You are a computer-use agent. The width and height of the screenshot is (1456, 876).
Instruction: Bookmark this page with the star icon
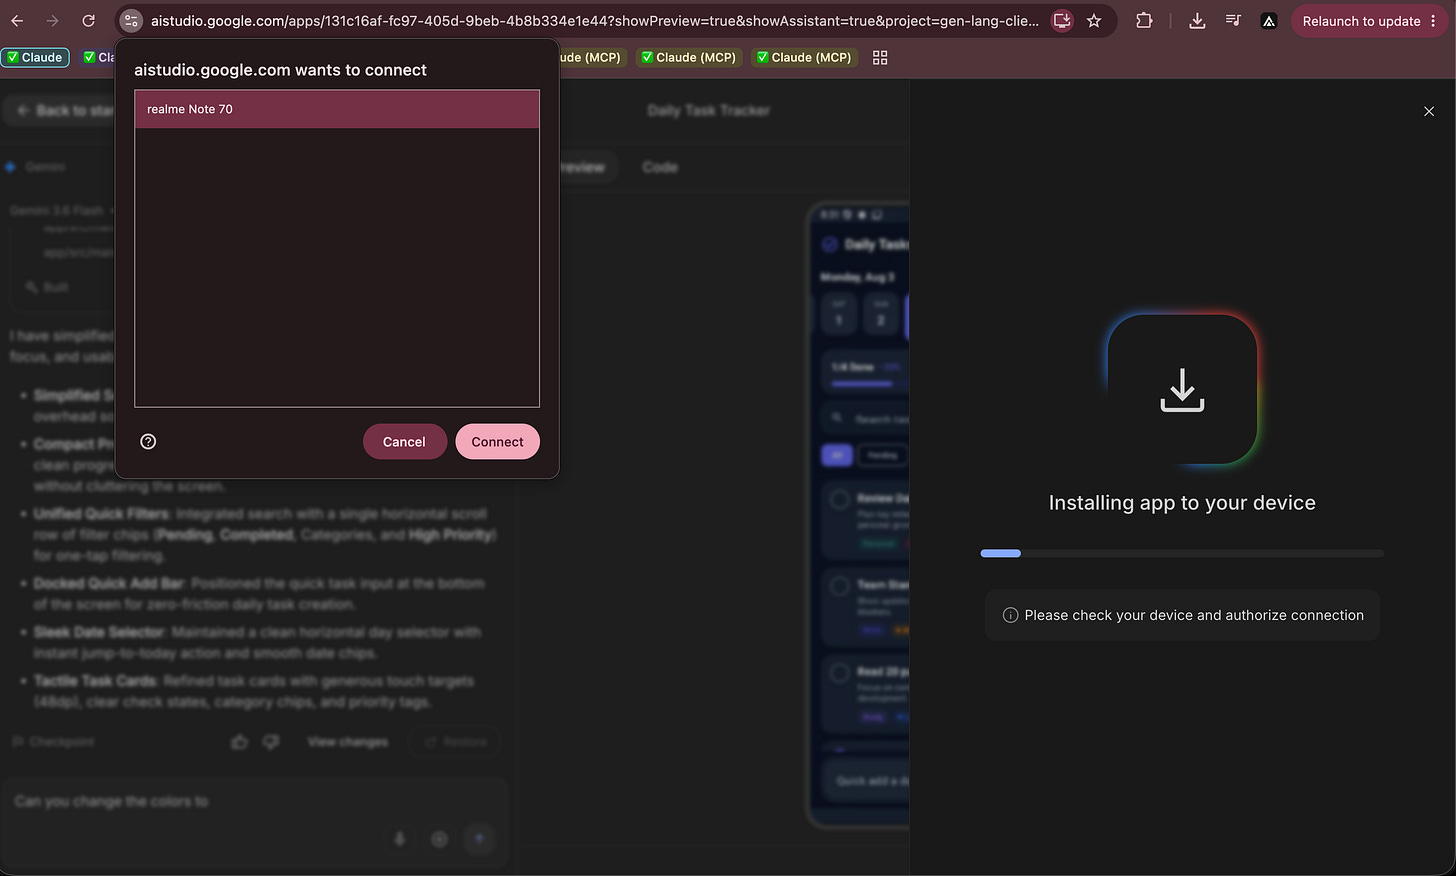point(1094,21)
